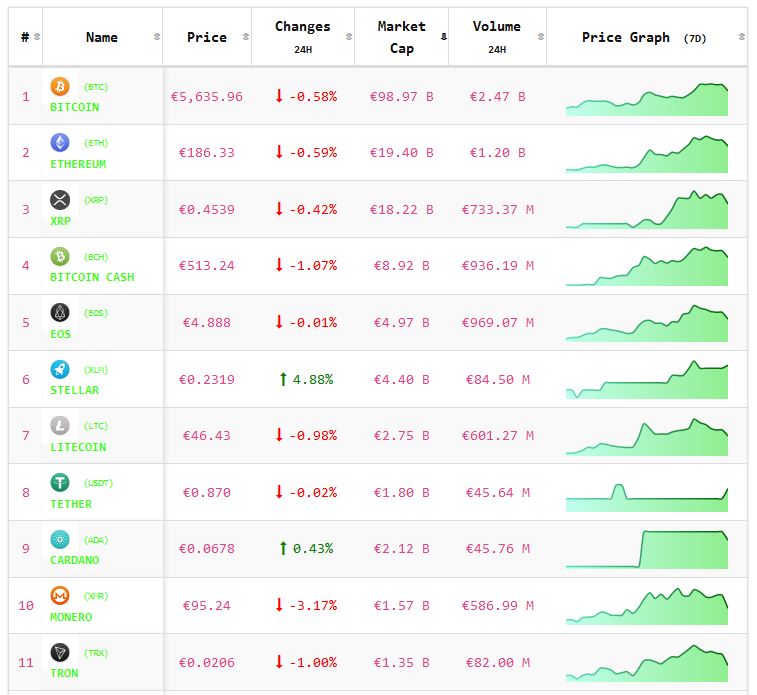Sort by Price Graph (7D) header
Image resolution: width=757 pixels, height=695 pixels.
click(x=646, y=37)
